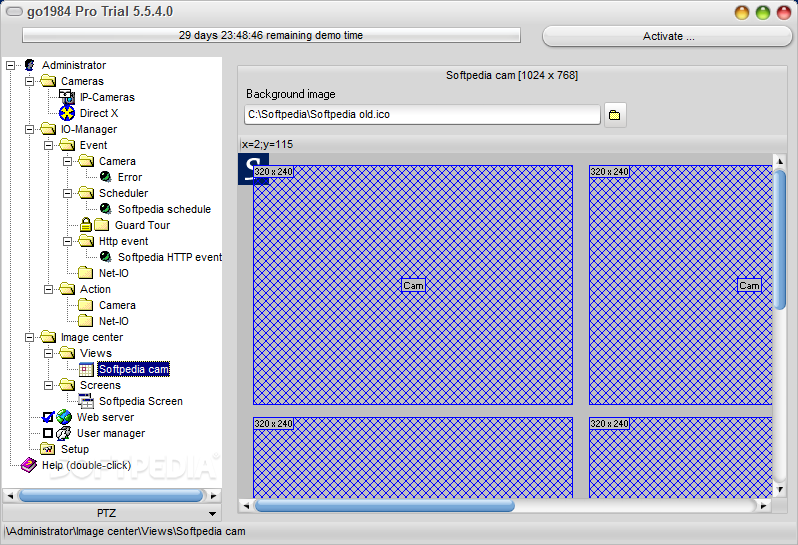
Task: Click the Softpedia S background logo
Action: pyautogui.click(x=253, y=167)
